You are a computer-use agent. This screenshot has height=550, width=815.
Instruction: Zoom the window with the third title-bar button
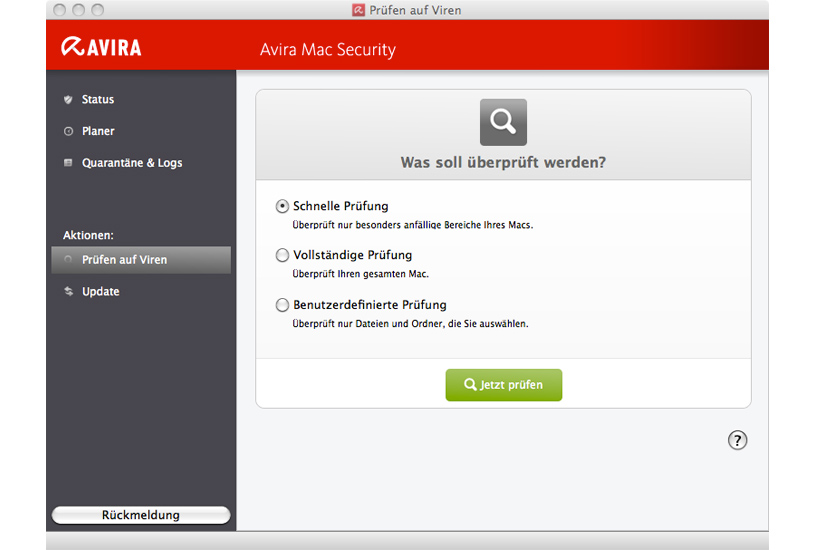[97, 10]
